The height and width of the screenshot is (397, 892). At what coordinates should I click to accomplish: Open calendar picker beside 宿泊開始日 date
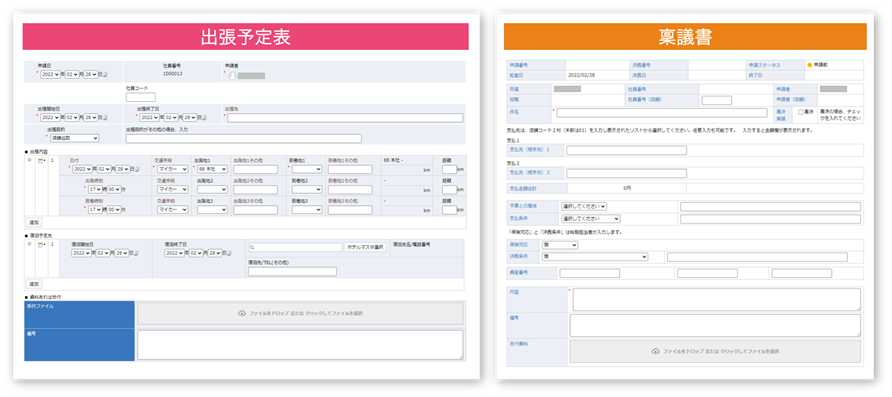(137, 253)
